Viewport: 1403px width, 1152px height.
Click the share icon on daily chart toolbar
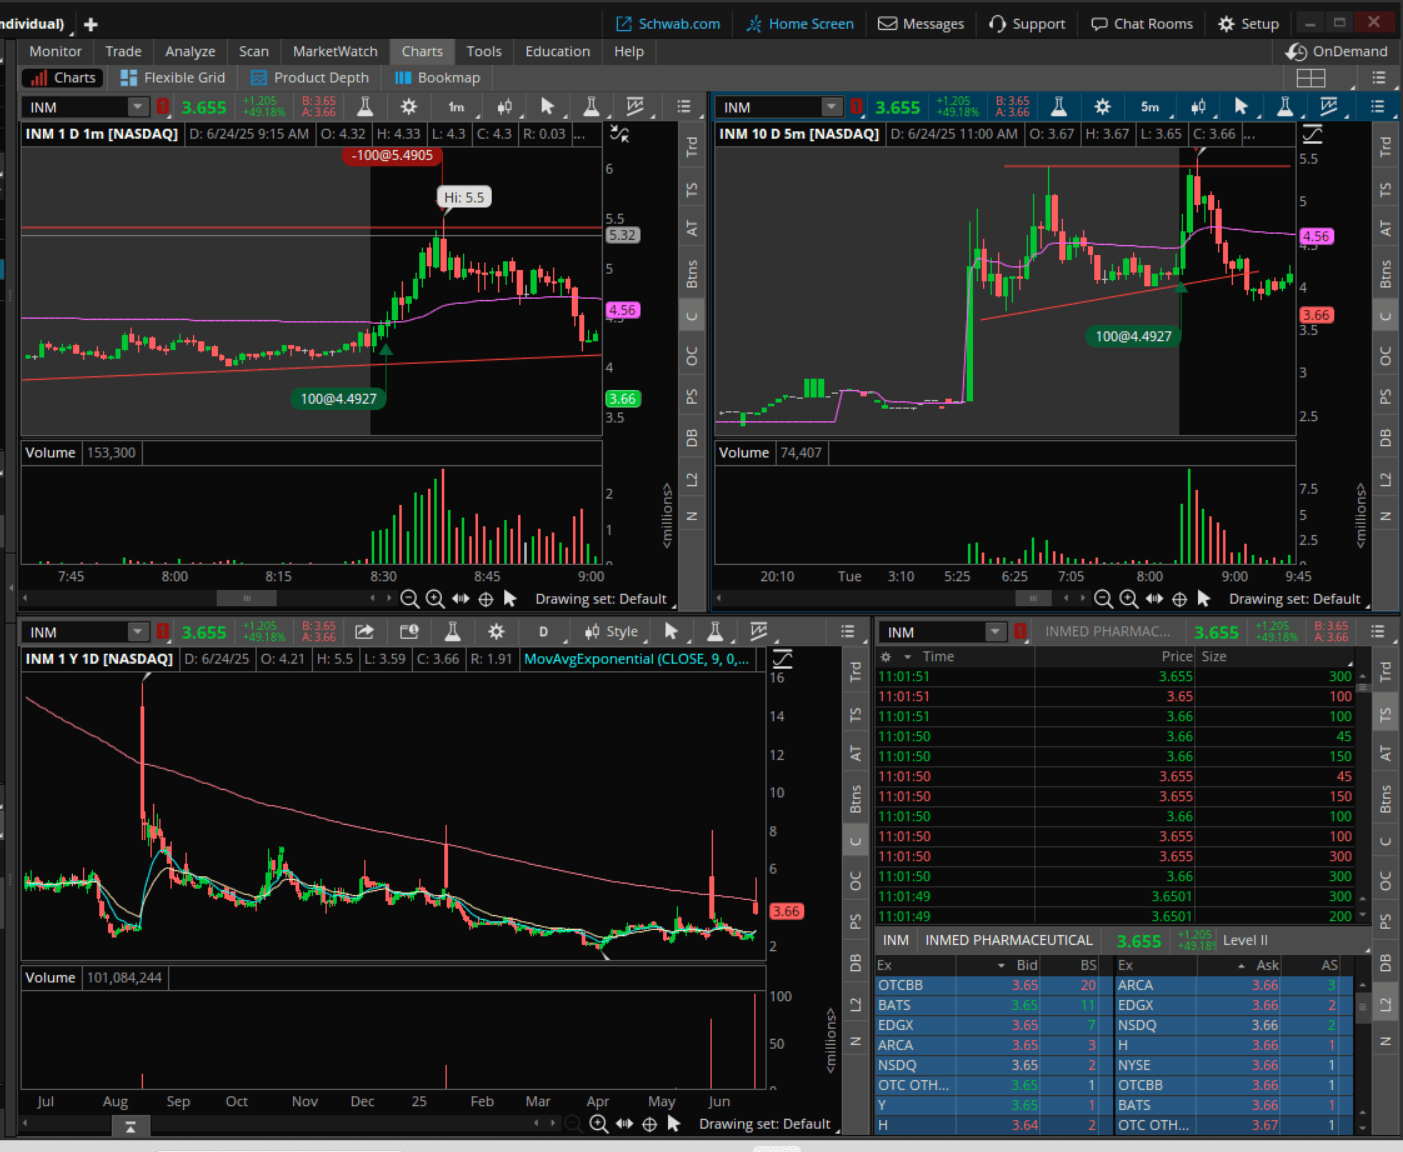pos(364,632)
